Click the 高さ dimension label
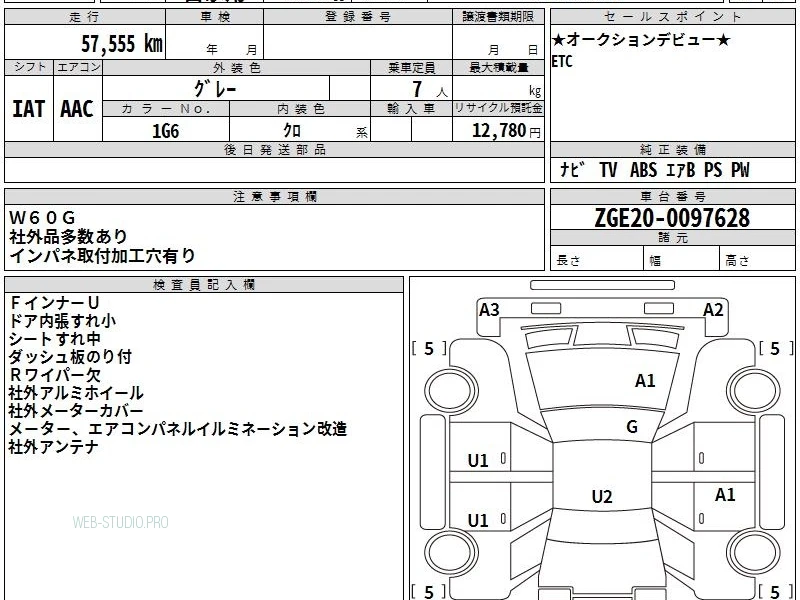Viewport: 800px width, 600px height. point(737,261)
